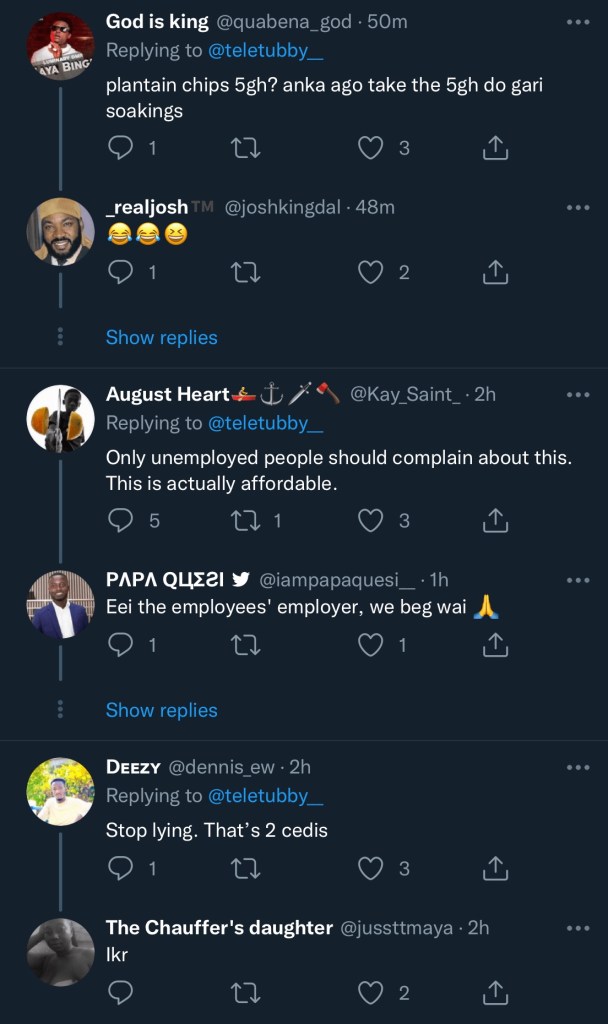Share _realjosh's laughing emoji reply
Viewport: 608px width, 1024px height.
(x=495, y=272)
